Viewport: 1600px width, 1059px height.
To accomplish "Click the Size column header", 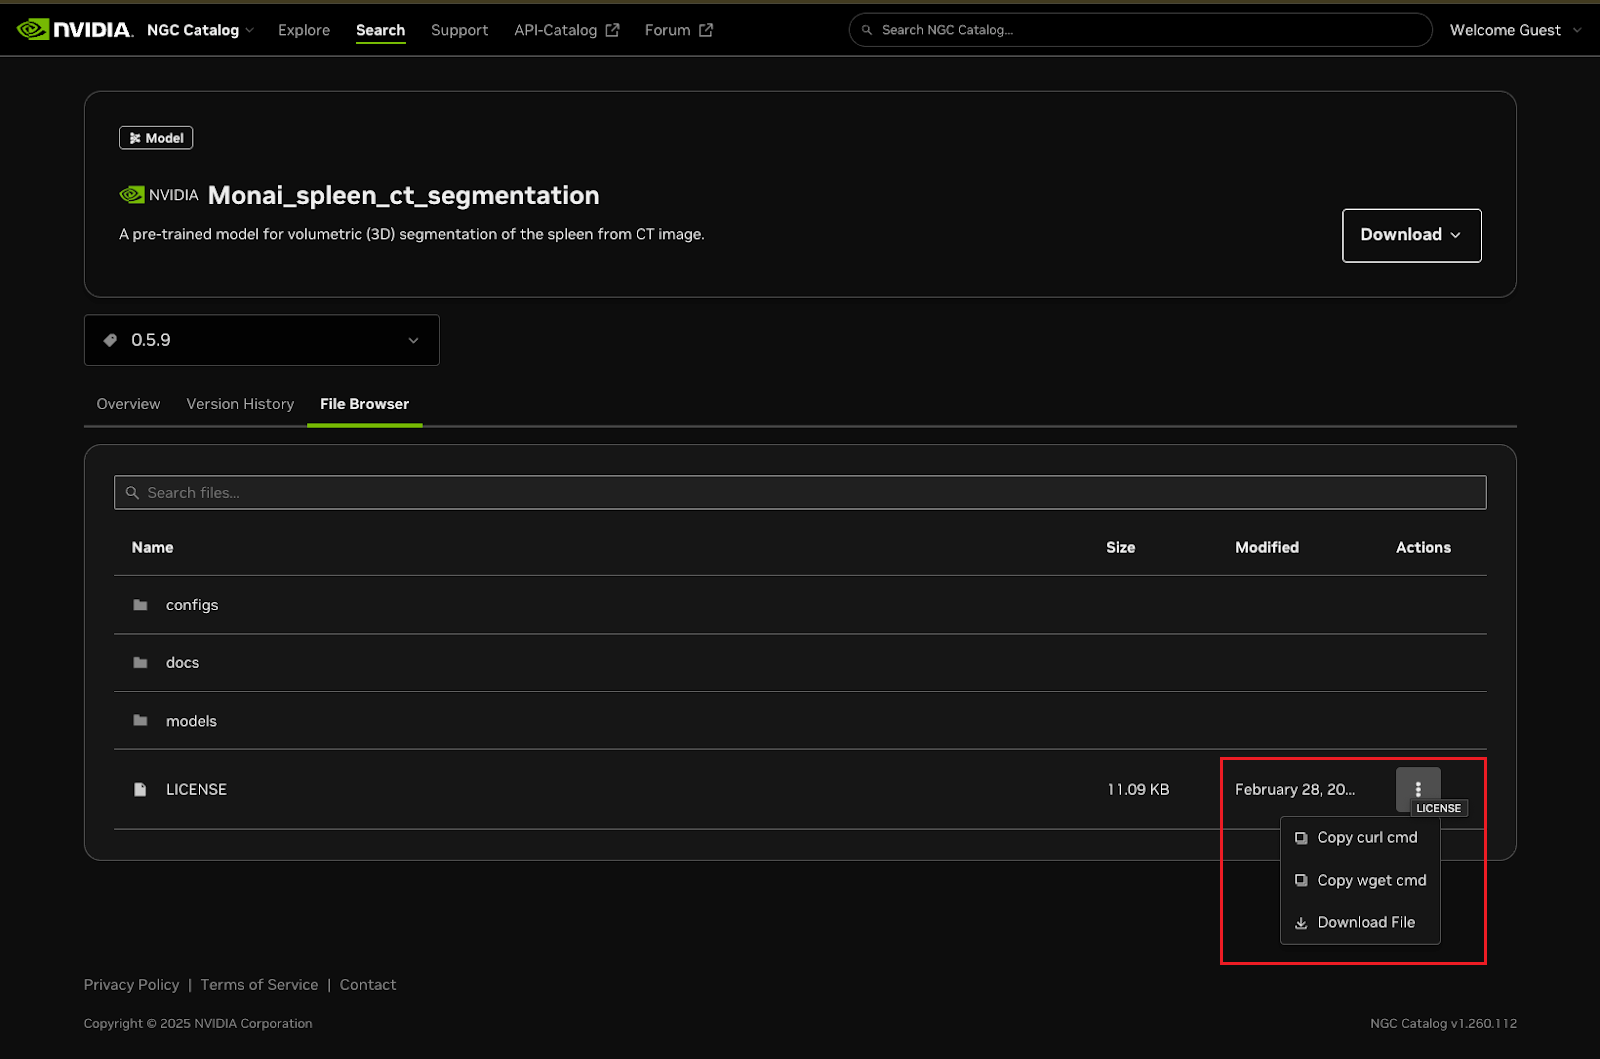I will point(1120,547).
